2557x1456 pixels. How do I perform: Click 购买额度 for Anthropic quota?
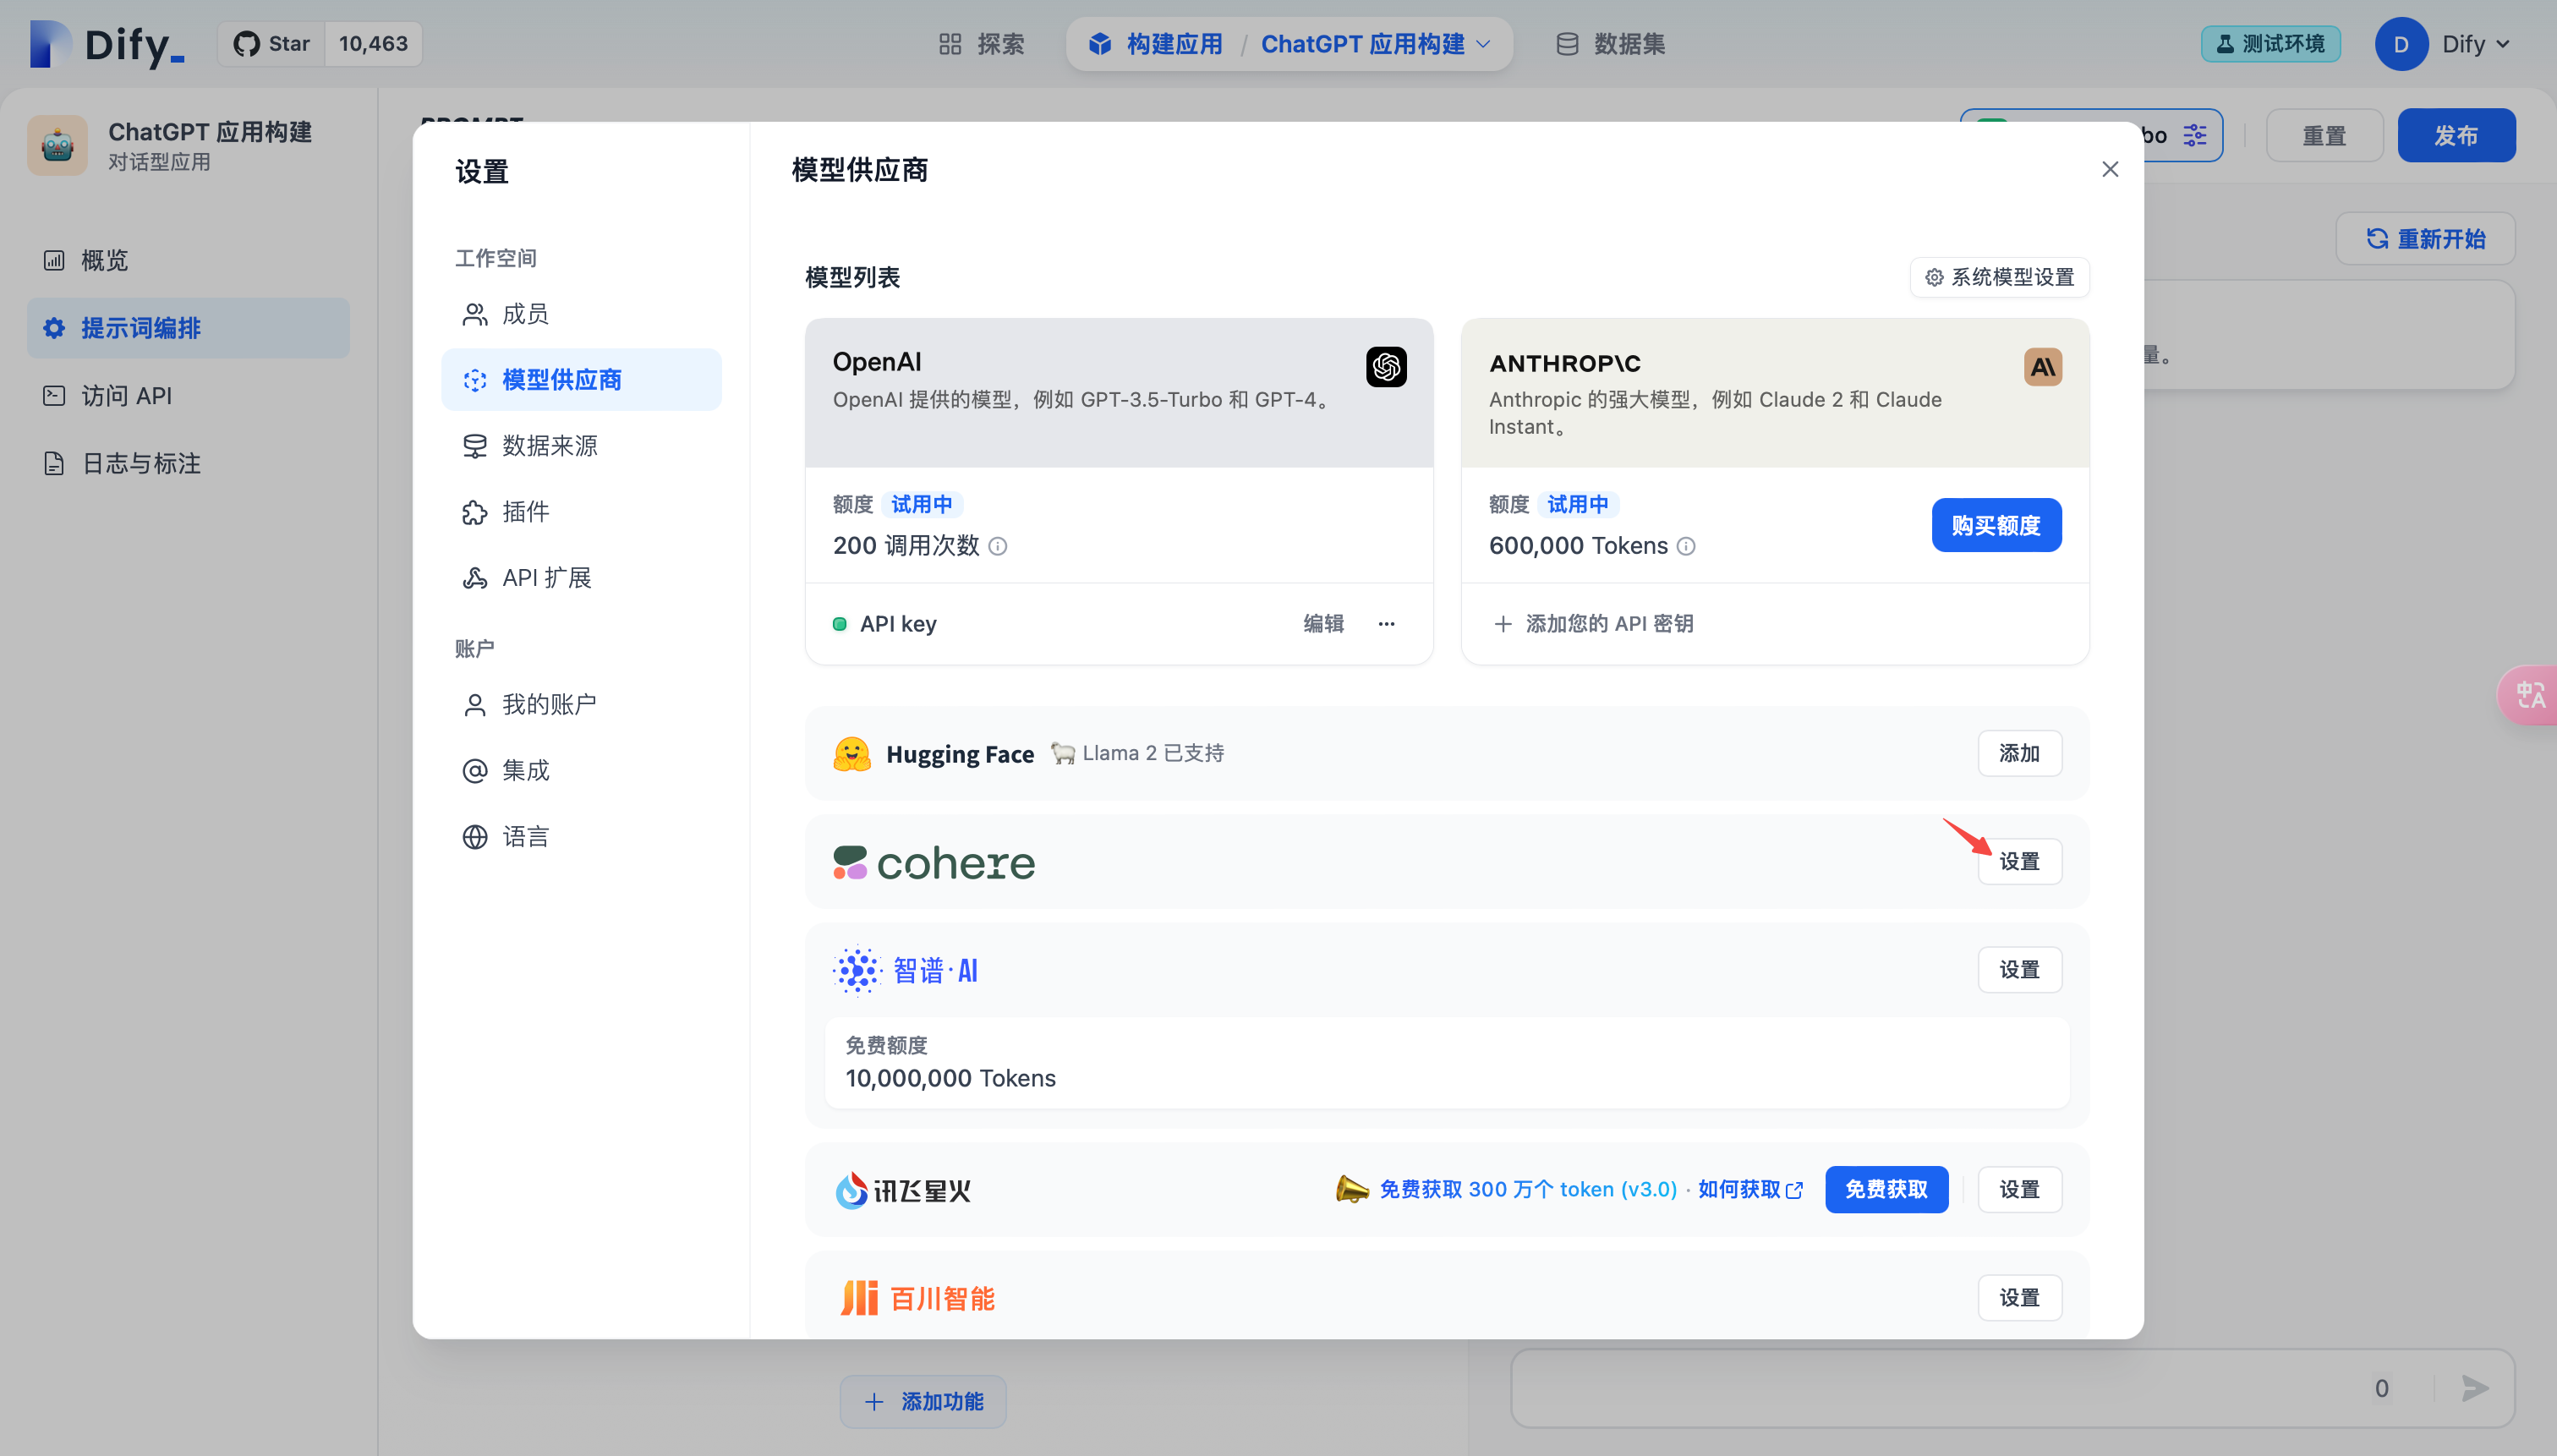coord(1995,524)
